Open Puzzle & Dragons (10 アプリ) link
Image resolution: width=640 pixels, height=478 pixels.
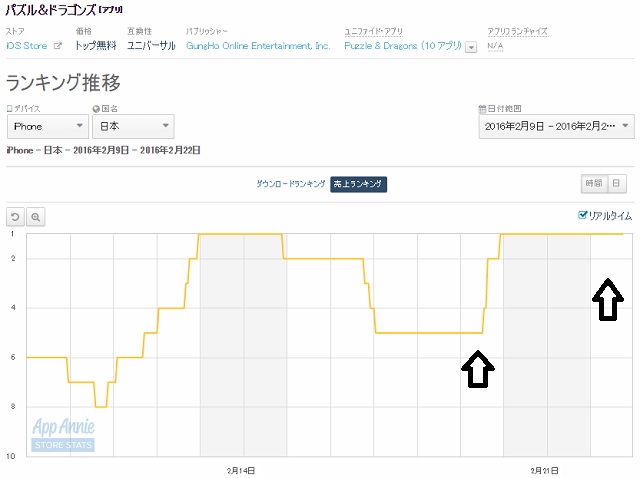click(x=403, y=46)
